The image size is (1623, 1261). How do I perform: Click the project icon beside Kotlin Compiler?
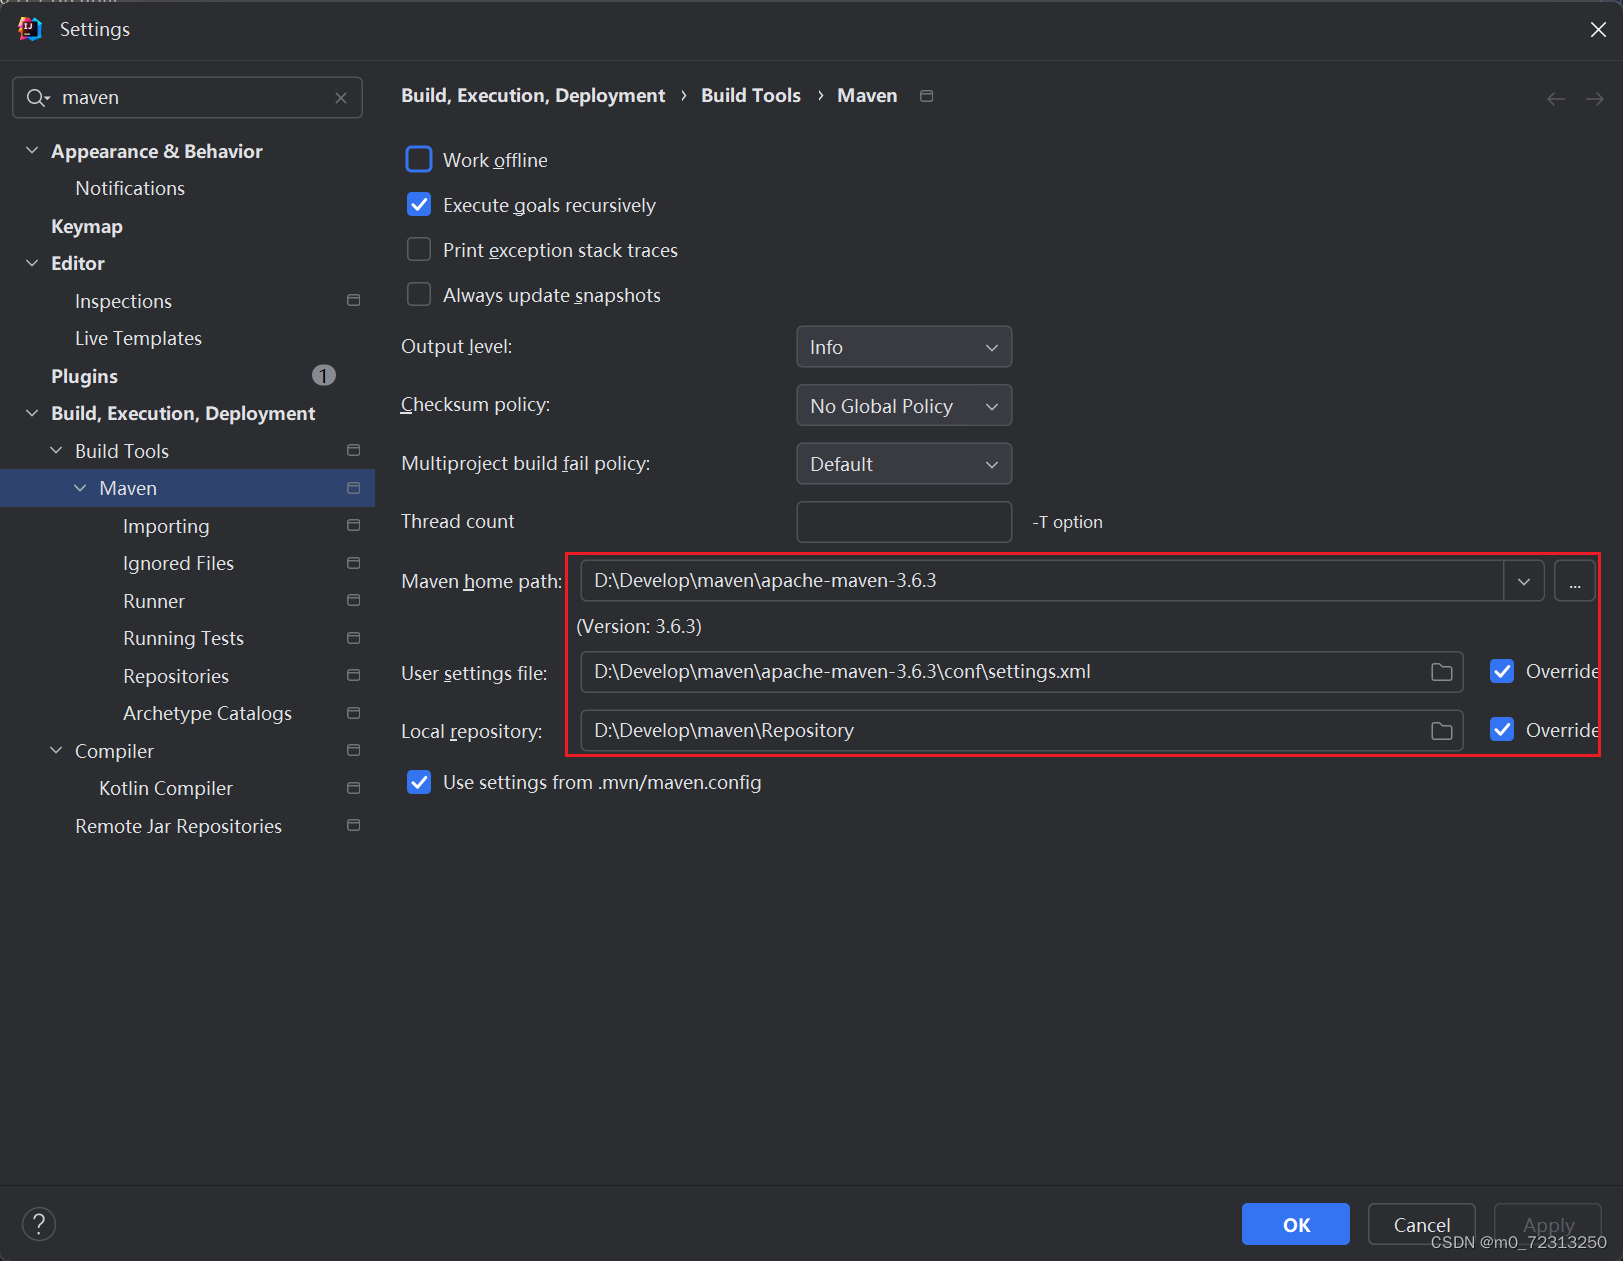tap(353, 788)
